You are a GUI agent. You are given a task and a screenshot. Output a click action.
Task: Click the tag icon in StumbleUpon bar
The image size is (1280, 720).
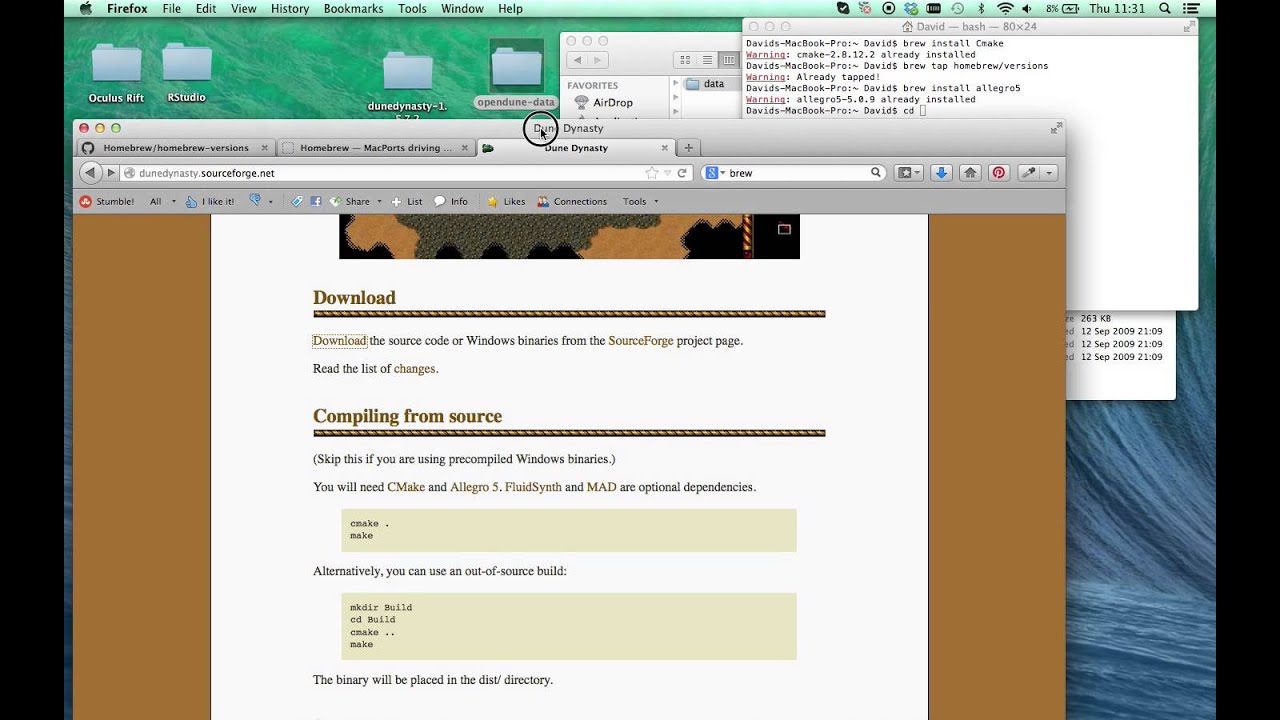tap(297, 201)
